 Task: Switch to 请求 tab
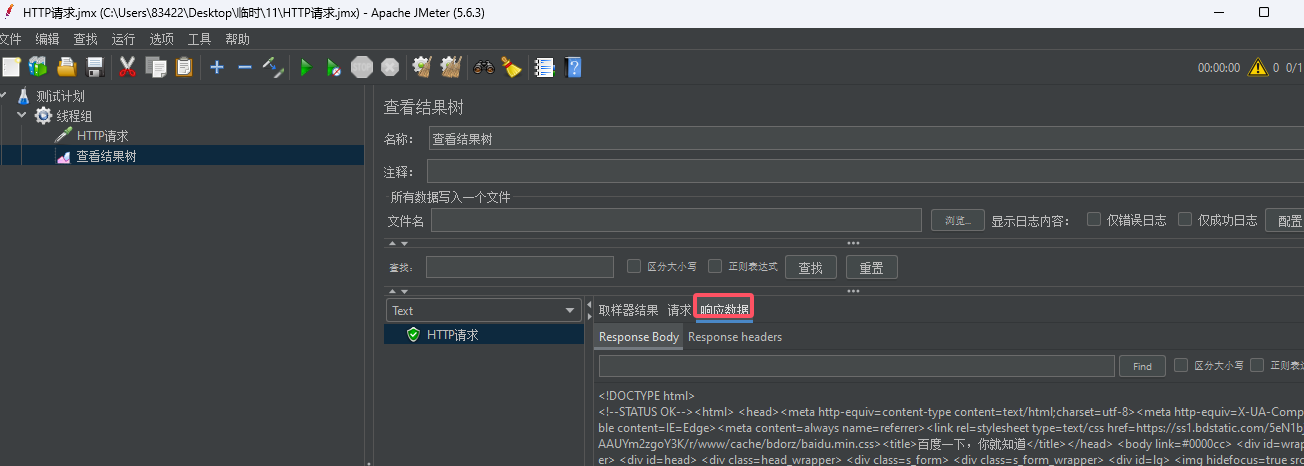tap(679, 310)
